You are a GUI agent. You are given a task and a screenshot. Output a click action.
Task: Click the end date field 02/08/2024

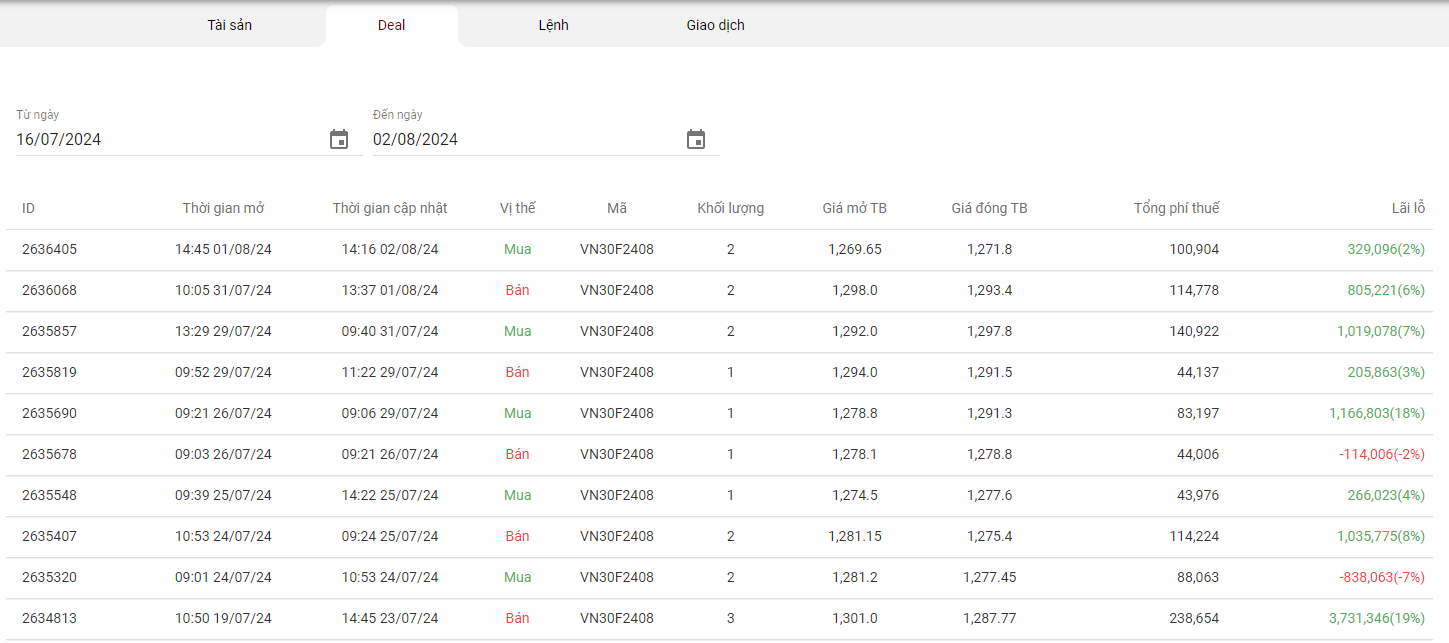[x=525, y=140]
